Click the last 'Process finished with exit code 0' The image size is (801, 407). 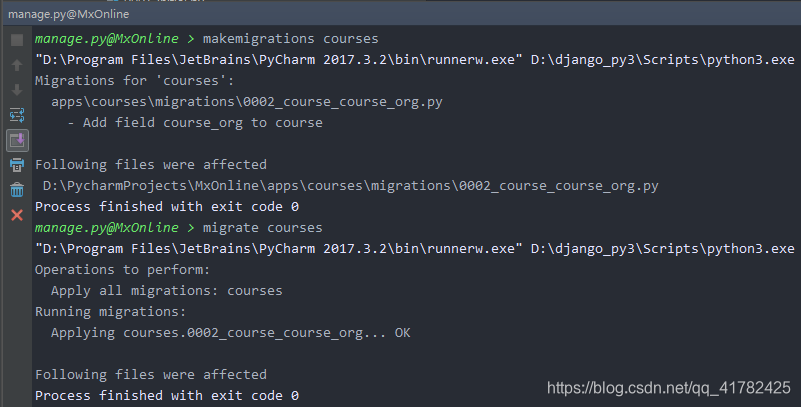tap(167, 396)
